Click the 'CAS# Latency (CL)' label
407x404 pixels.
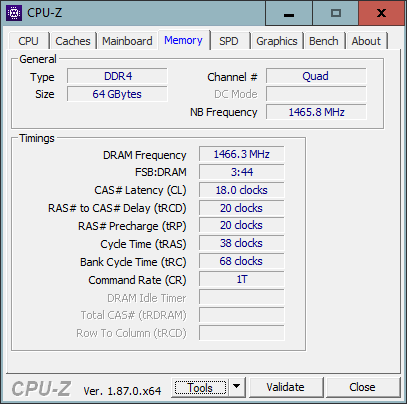(140, 190)
